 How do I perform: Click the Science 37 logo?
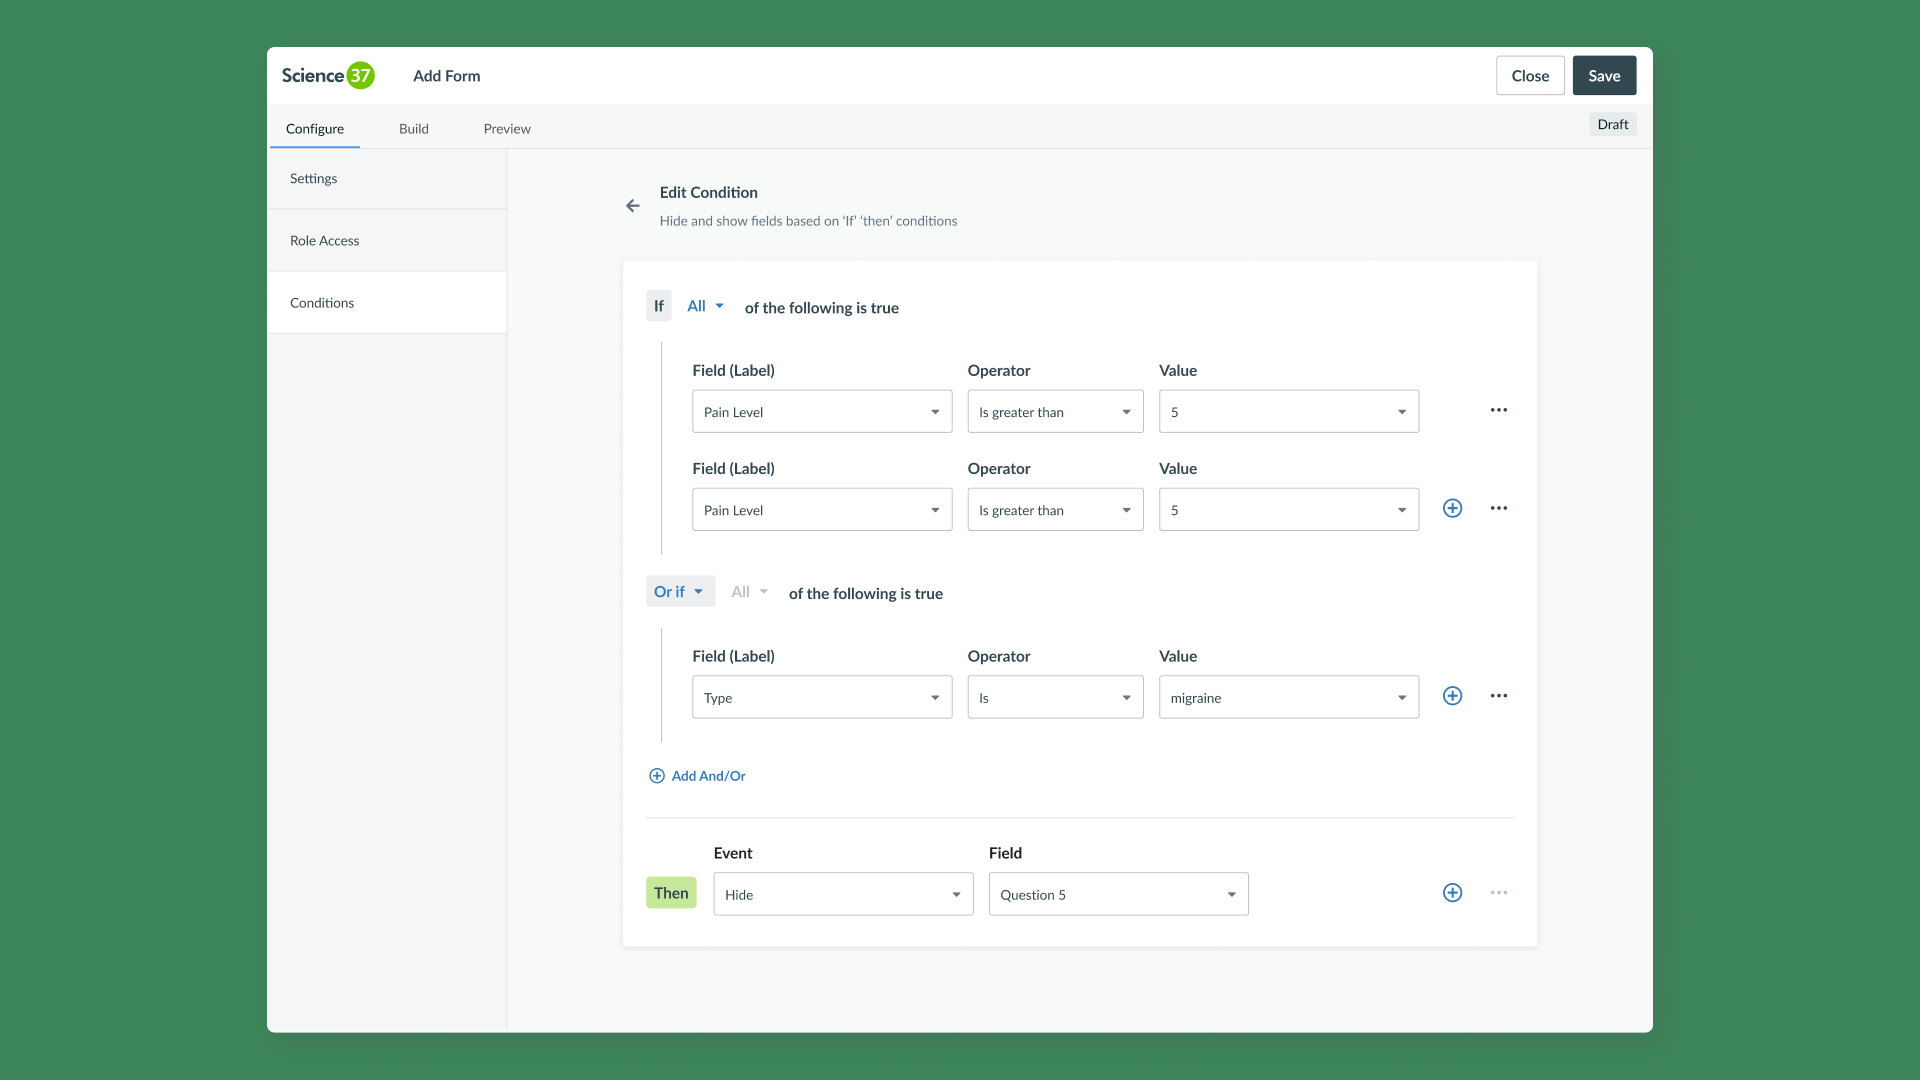point(328,76)
